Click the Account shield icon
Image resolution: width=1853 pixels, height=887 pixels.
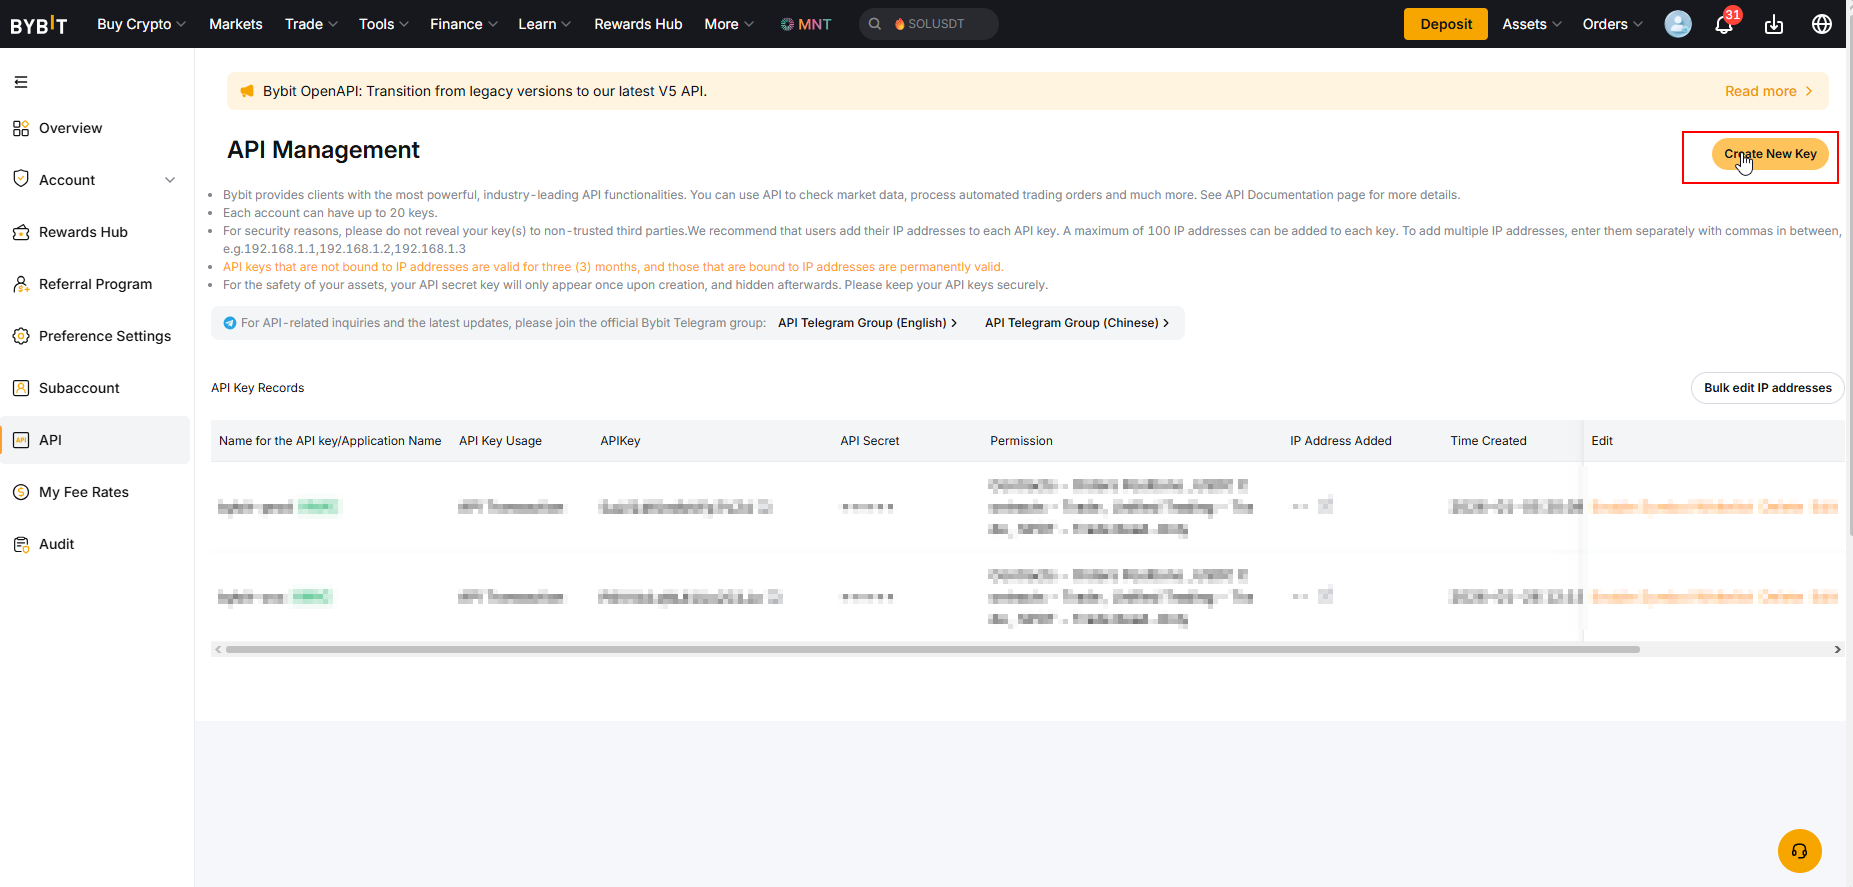21,179
